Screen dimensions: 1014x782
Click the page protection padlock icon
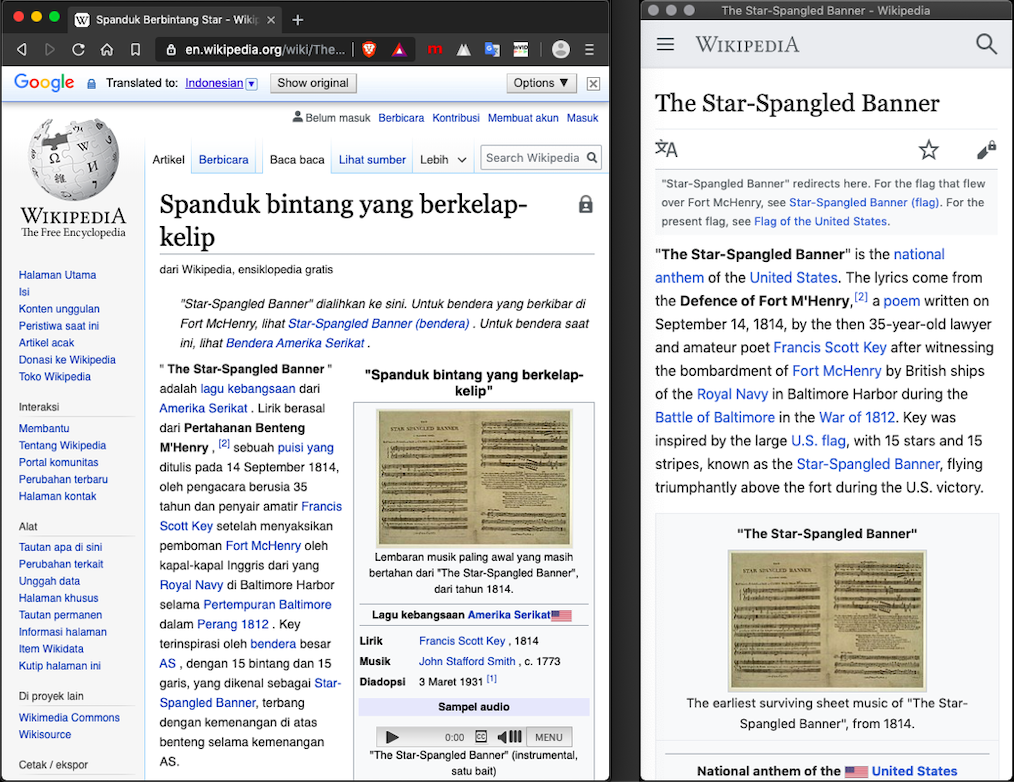pyautogui.click(x=585, y=204)
